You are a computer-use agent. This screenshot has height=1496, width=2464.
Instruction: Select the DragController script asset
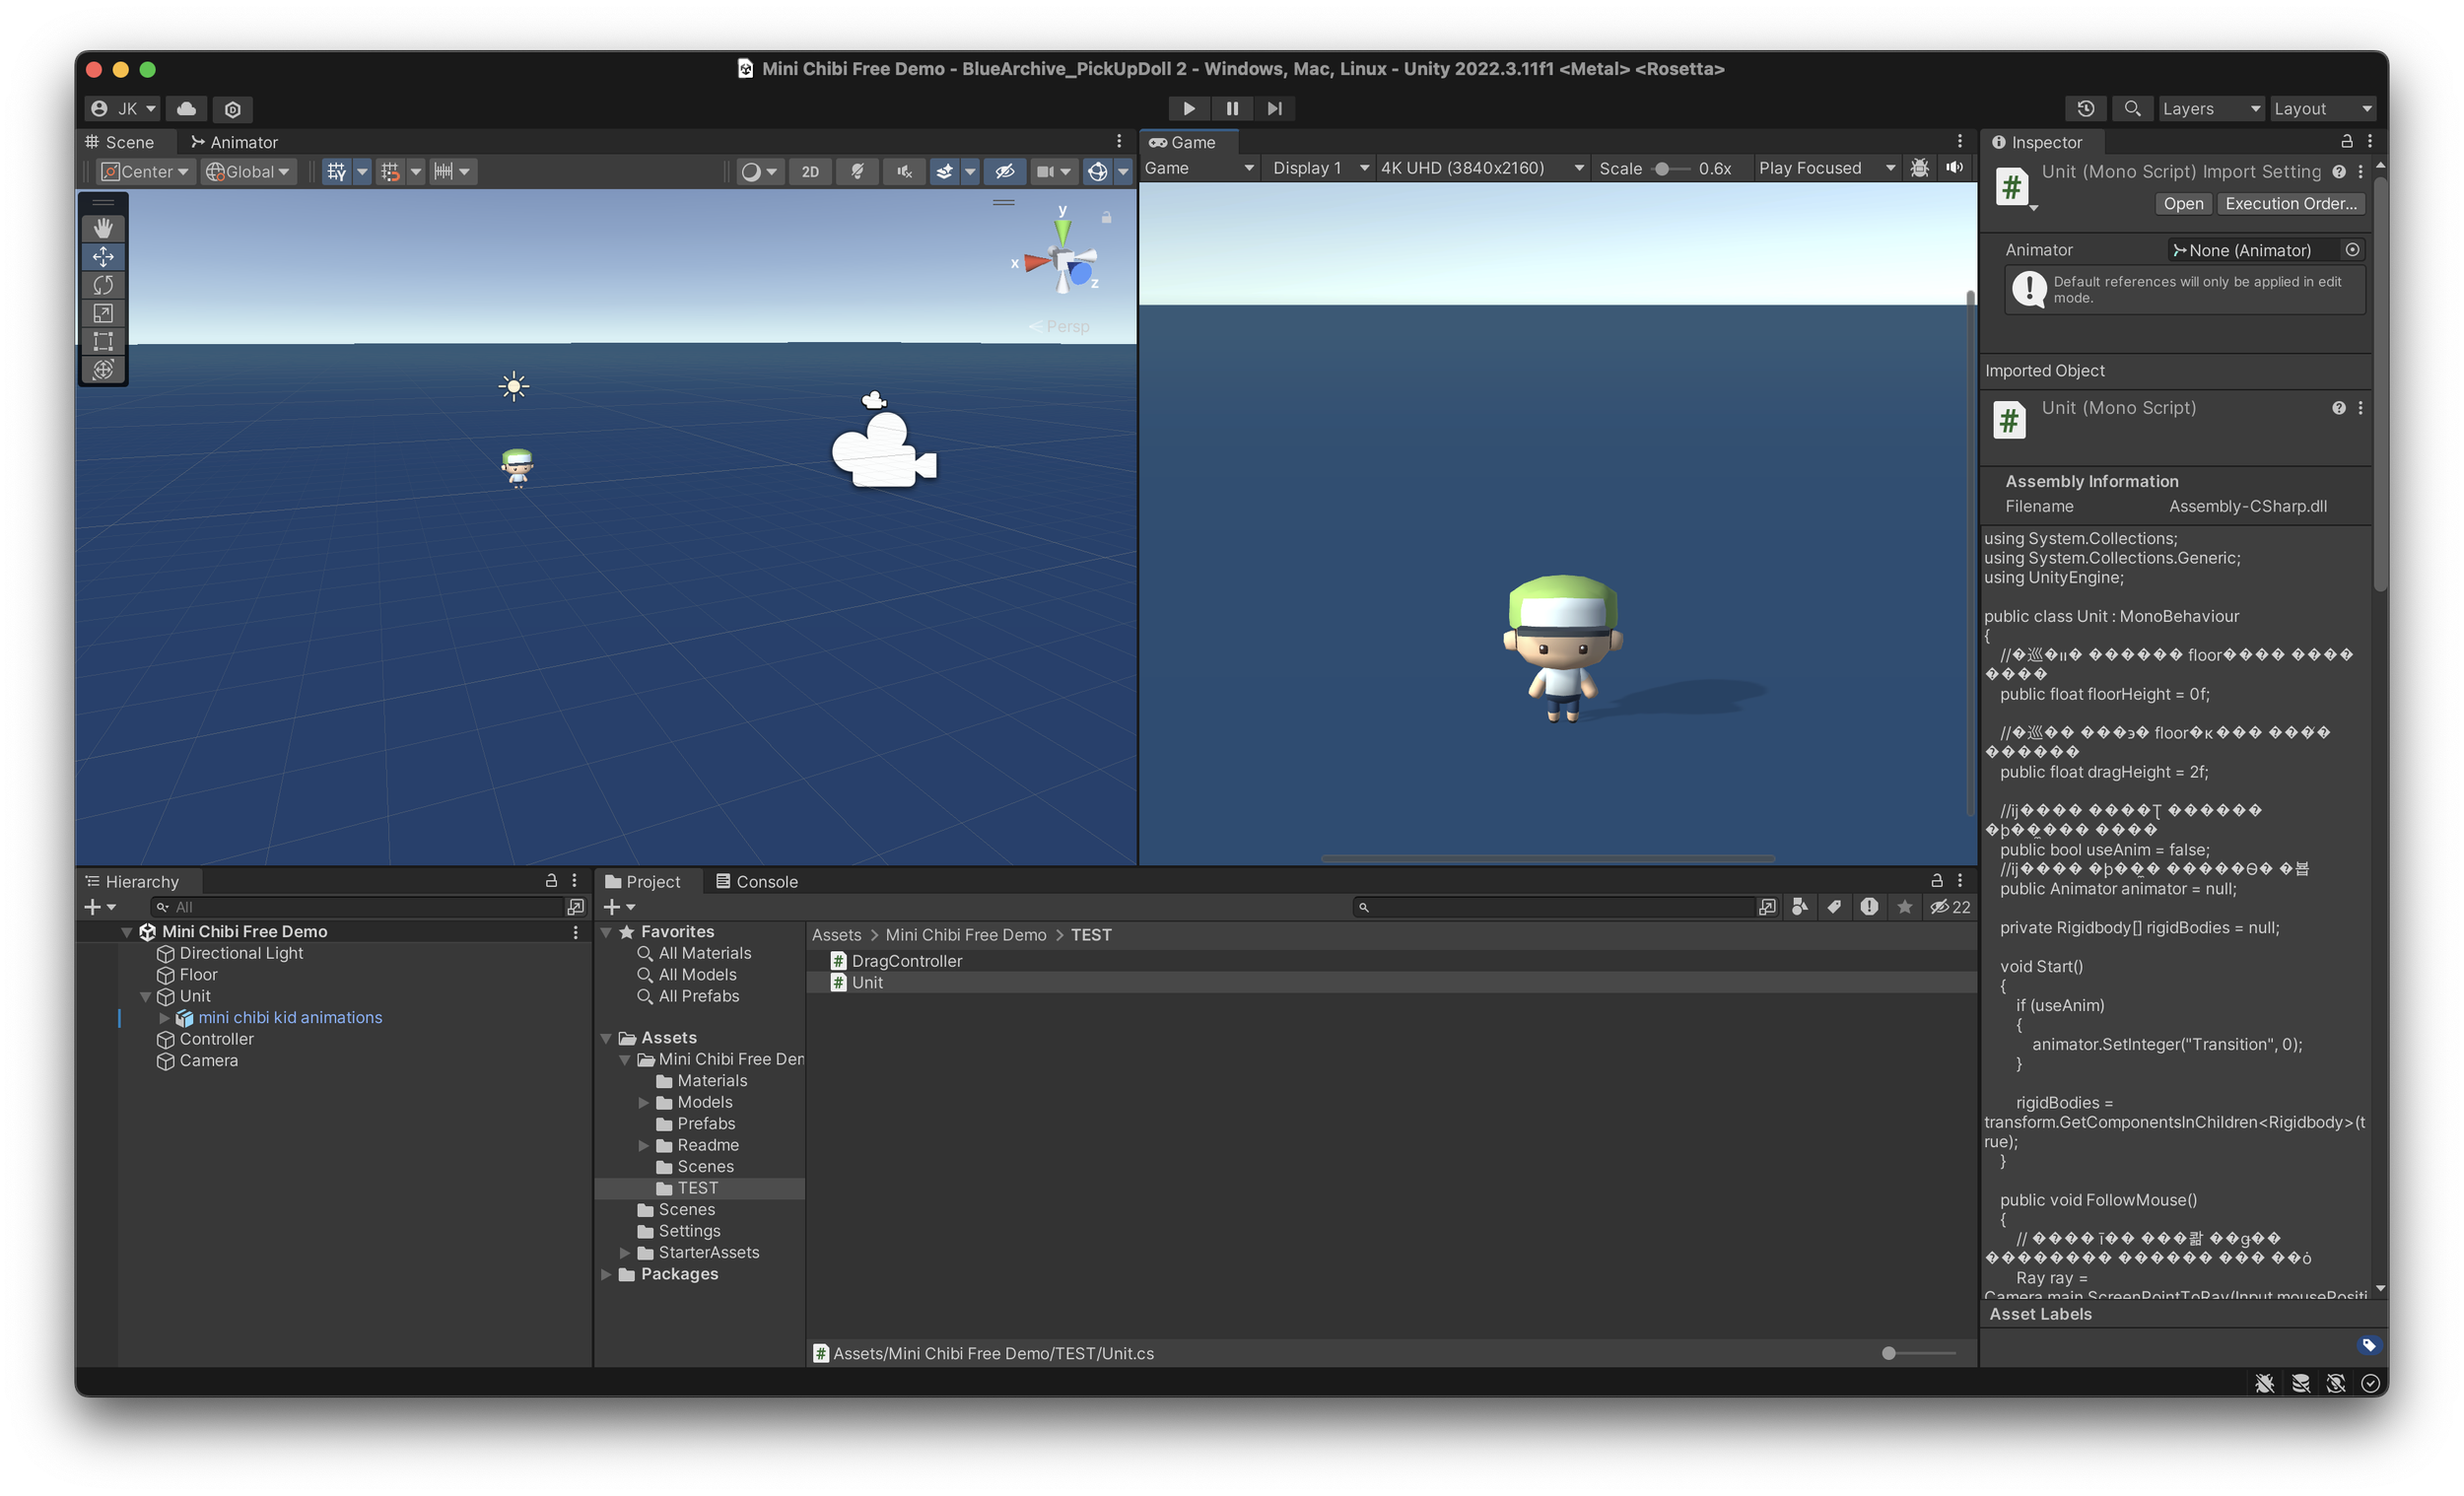point(906,961)
